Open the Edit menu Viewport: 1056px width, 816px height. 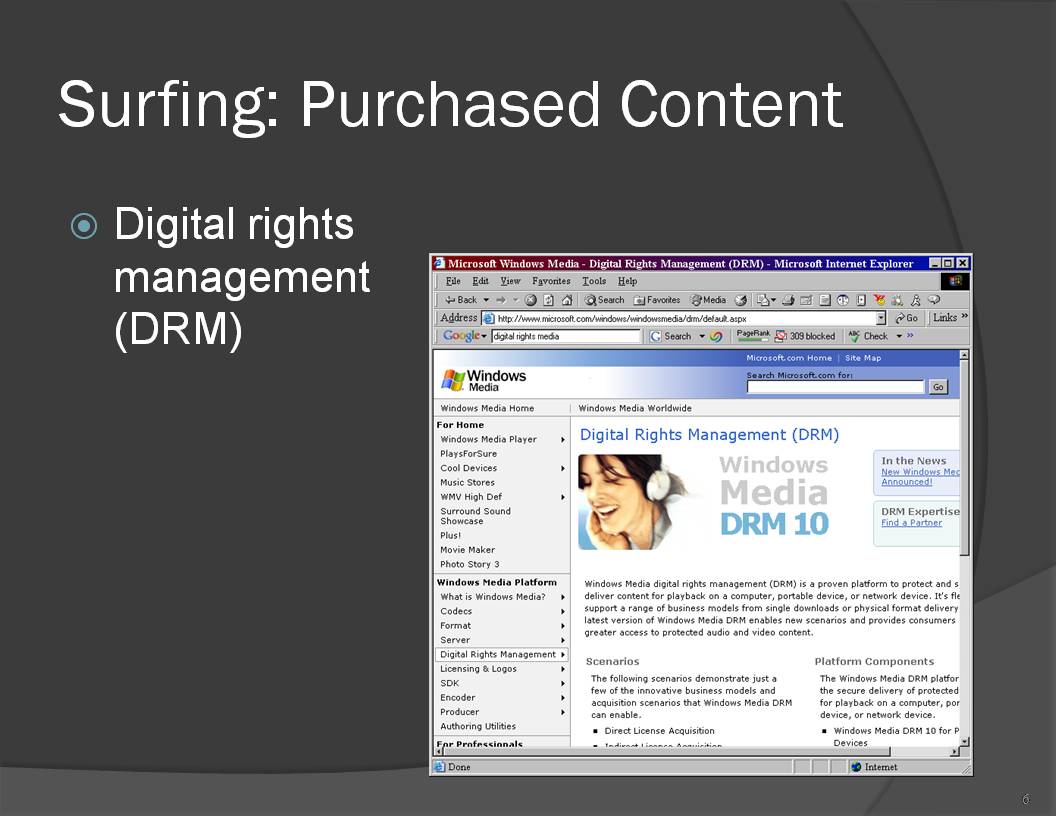click(480, 281)
